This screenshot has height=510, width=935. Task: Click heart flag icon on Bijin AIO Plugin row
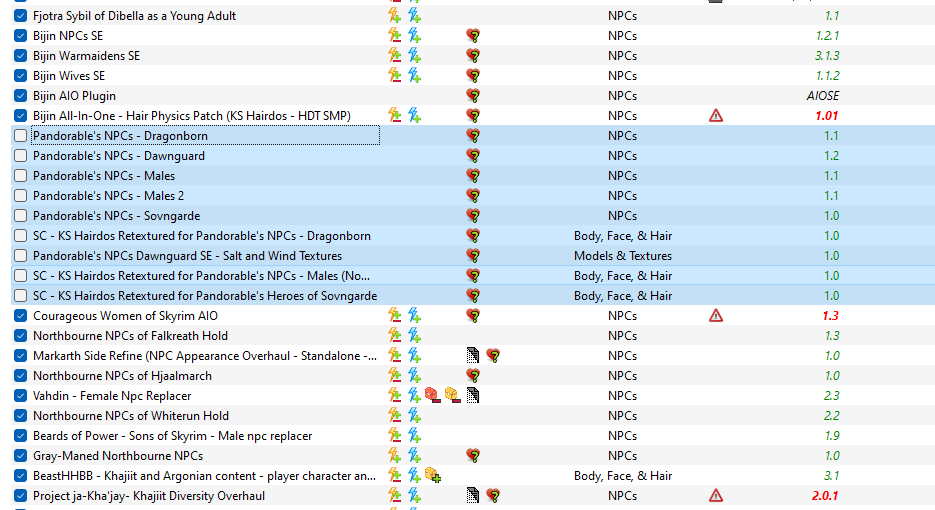pyautogui.click(x=473, y=95)
